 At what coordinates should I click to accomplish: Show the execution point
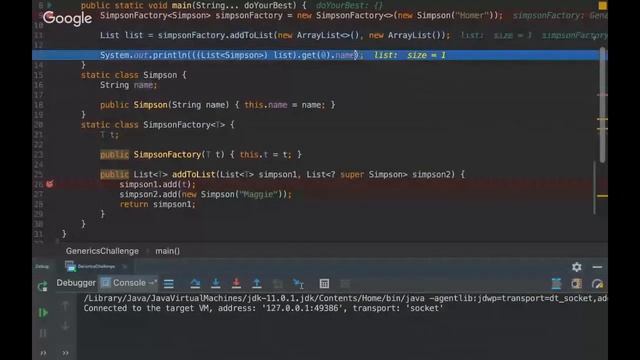tap(169, 284)
